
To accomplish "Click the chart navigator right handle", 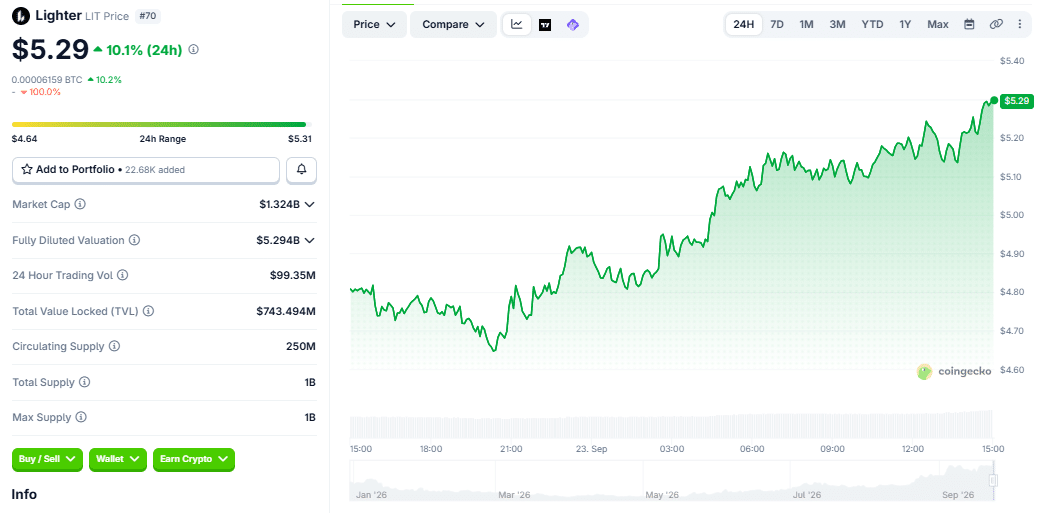I will point(994,480).
